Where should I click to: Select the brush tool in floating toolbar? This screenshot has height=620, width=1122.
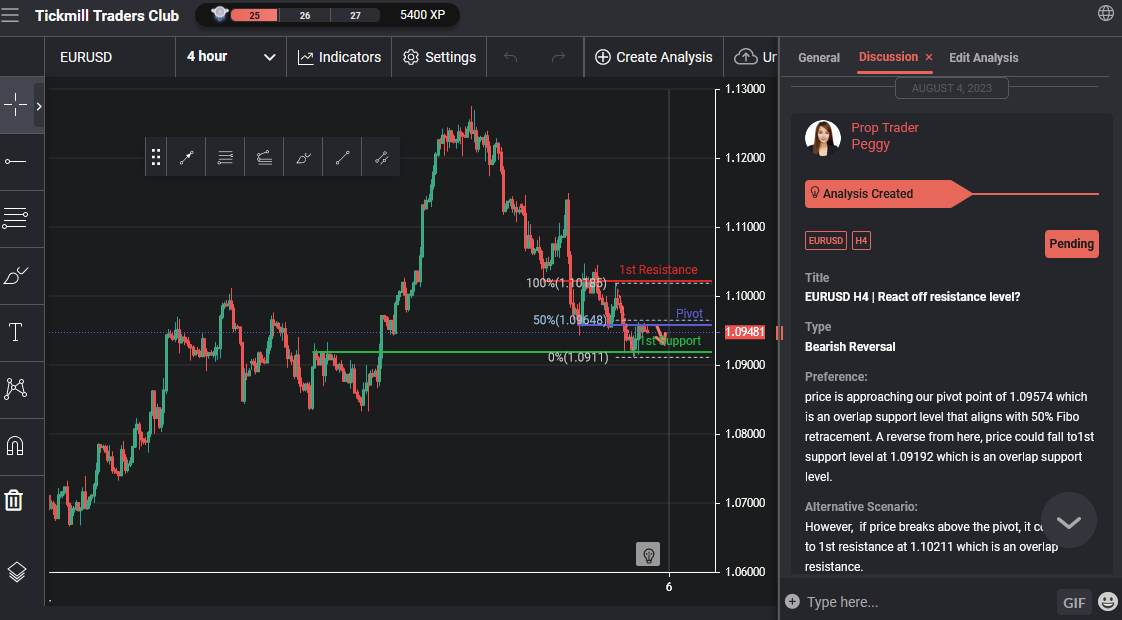(x=303, y=158)
